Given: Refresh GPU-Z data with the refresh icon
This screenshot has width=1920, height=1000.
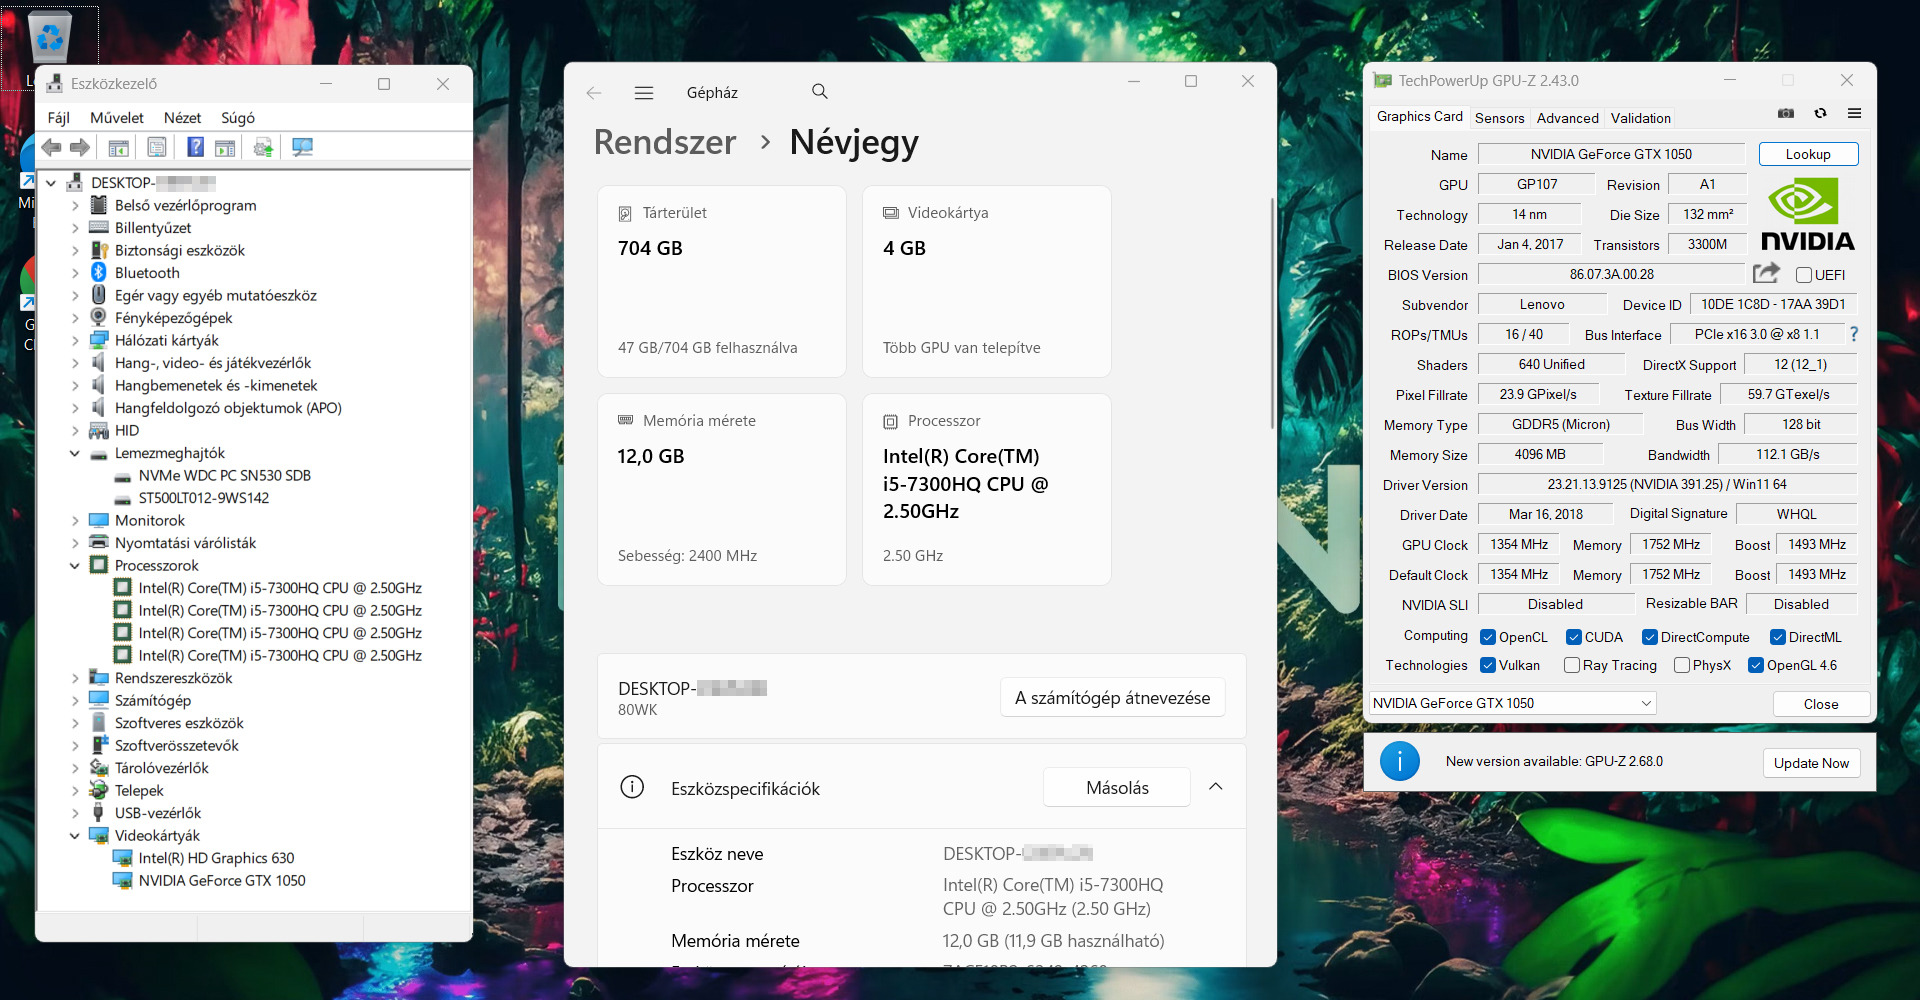Looking at the screenshot, I should click(1820, 114).
